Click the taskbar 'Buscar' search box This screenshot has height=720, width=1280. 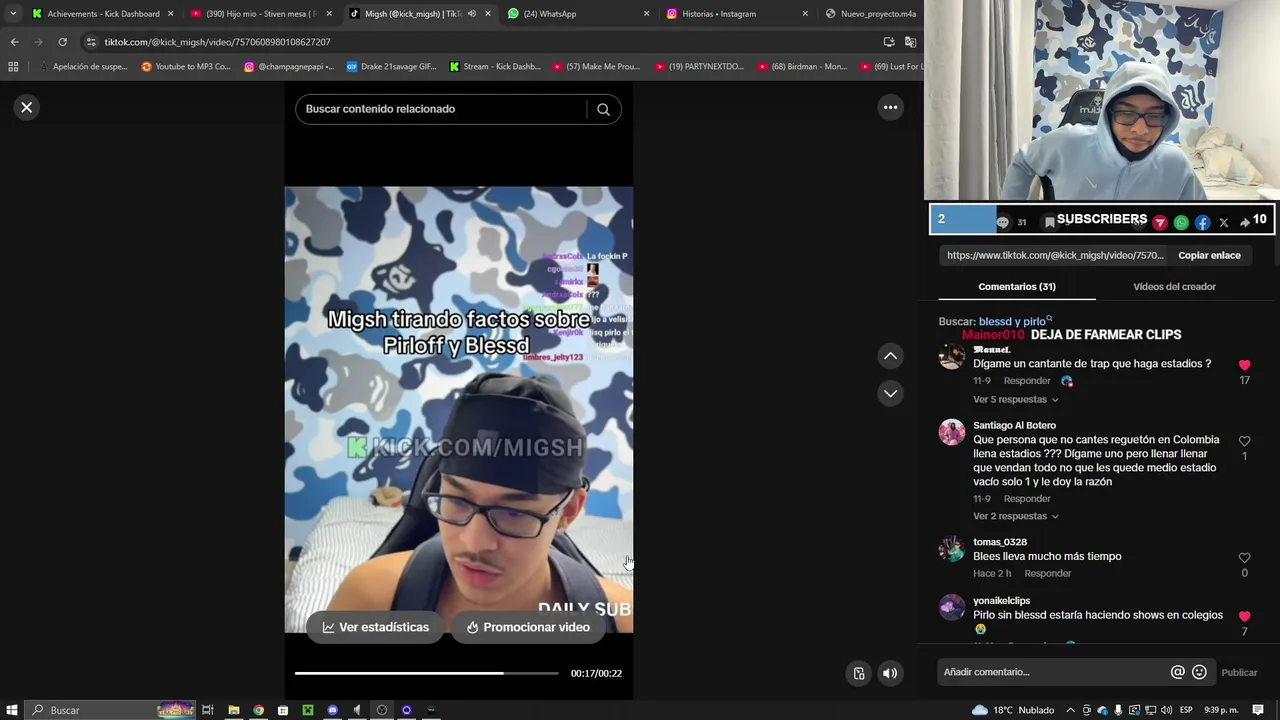coord(110,710)
